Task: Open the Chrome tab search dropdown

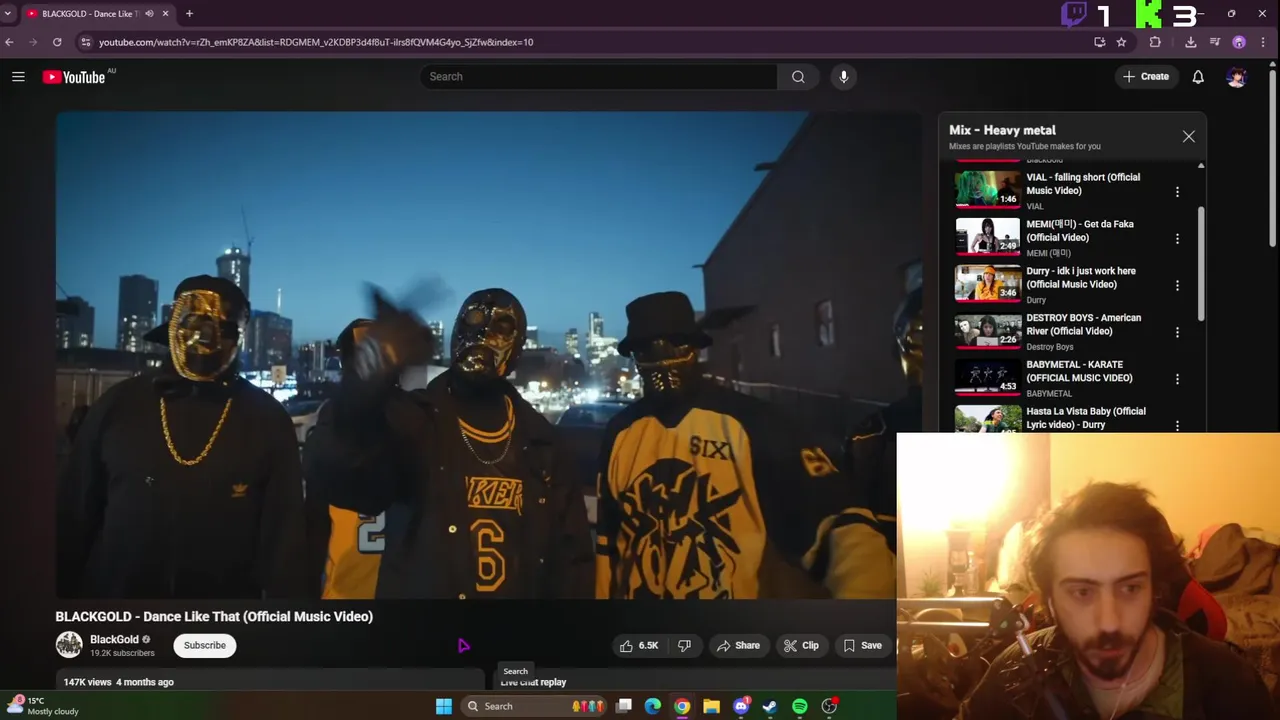Action: click(8, 14)
